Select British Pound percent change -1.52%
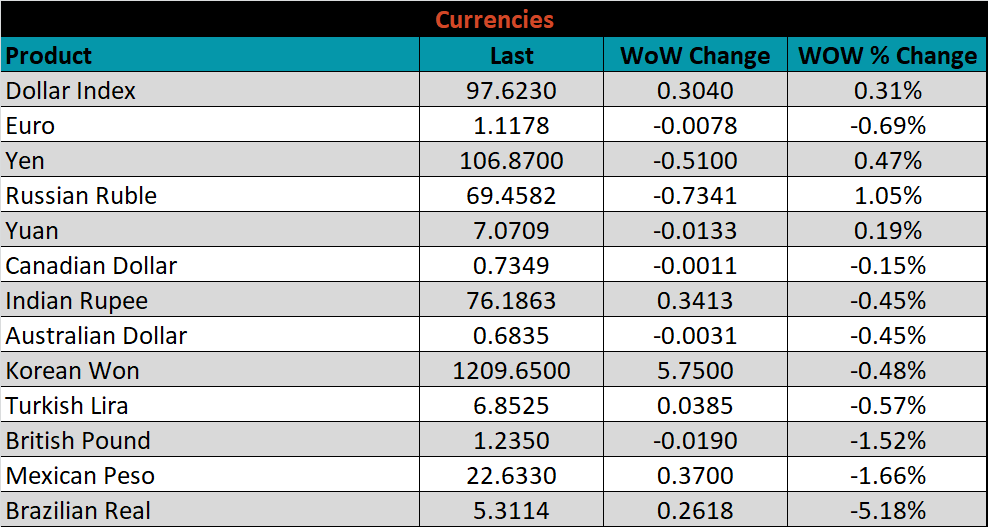The image size is (988, 527). (x=887, y=441)
